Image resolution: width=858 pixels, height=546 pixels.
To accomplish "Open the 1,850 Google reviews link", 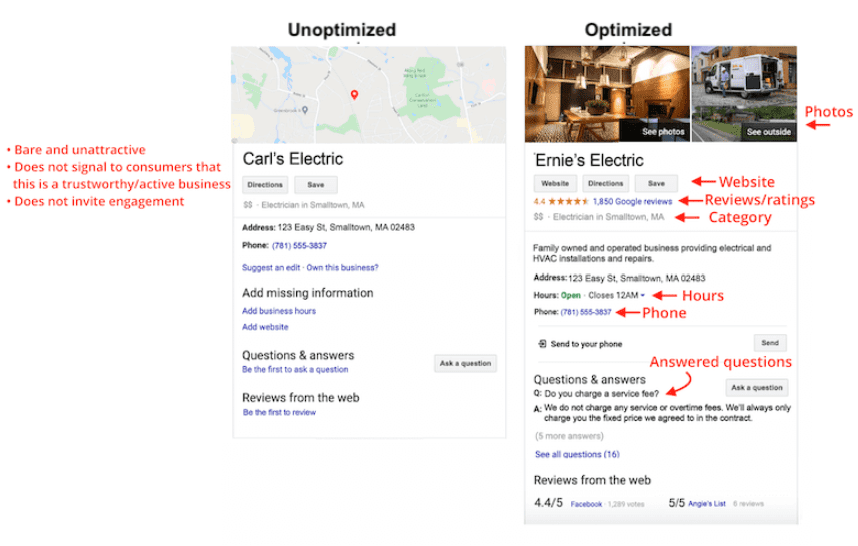I will pos(632,201).
